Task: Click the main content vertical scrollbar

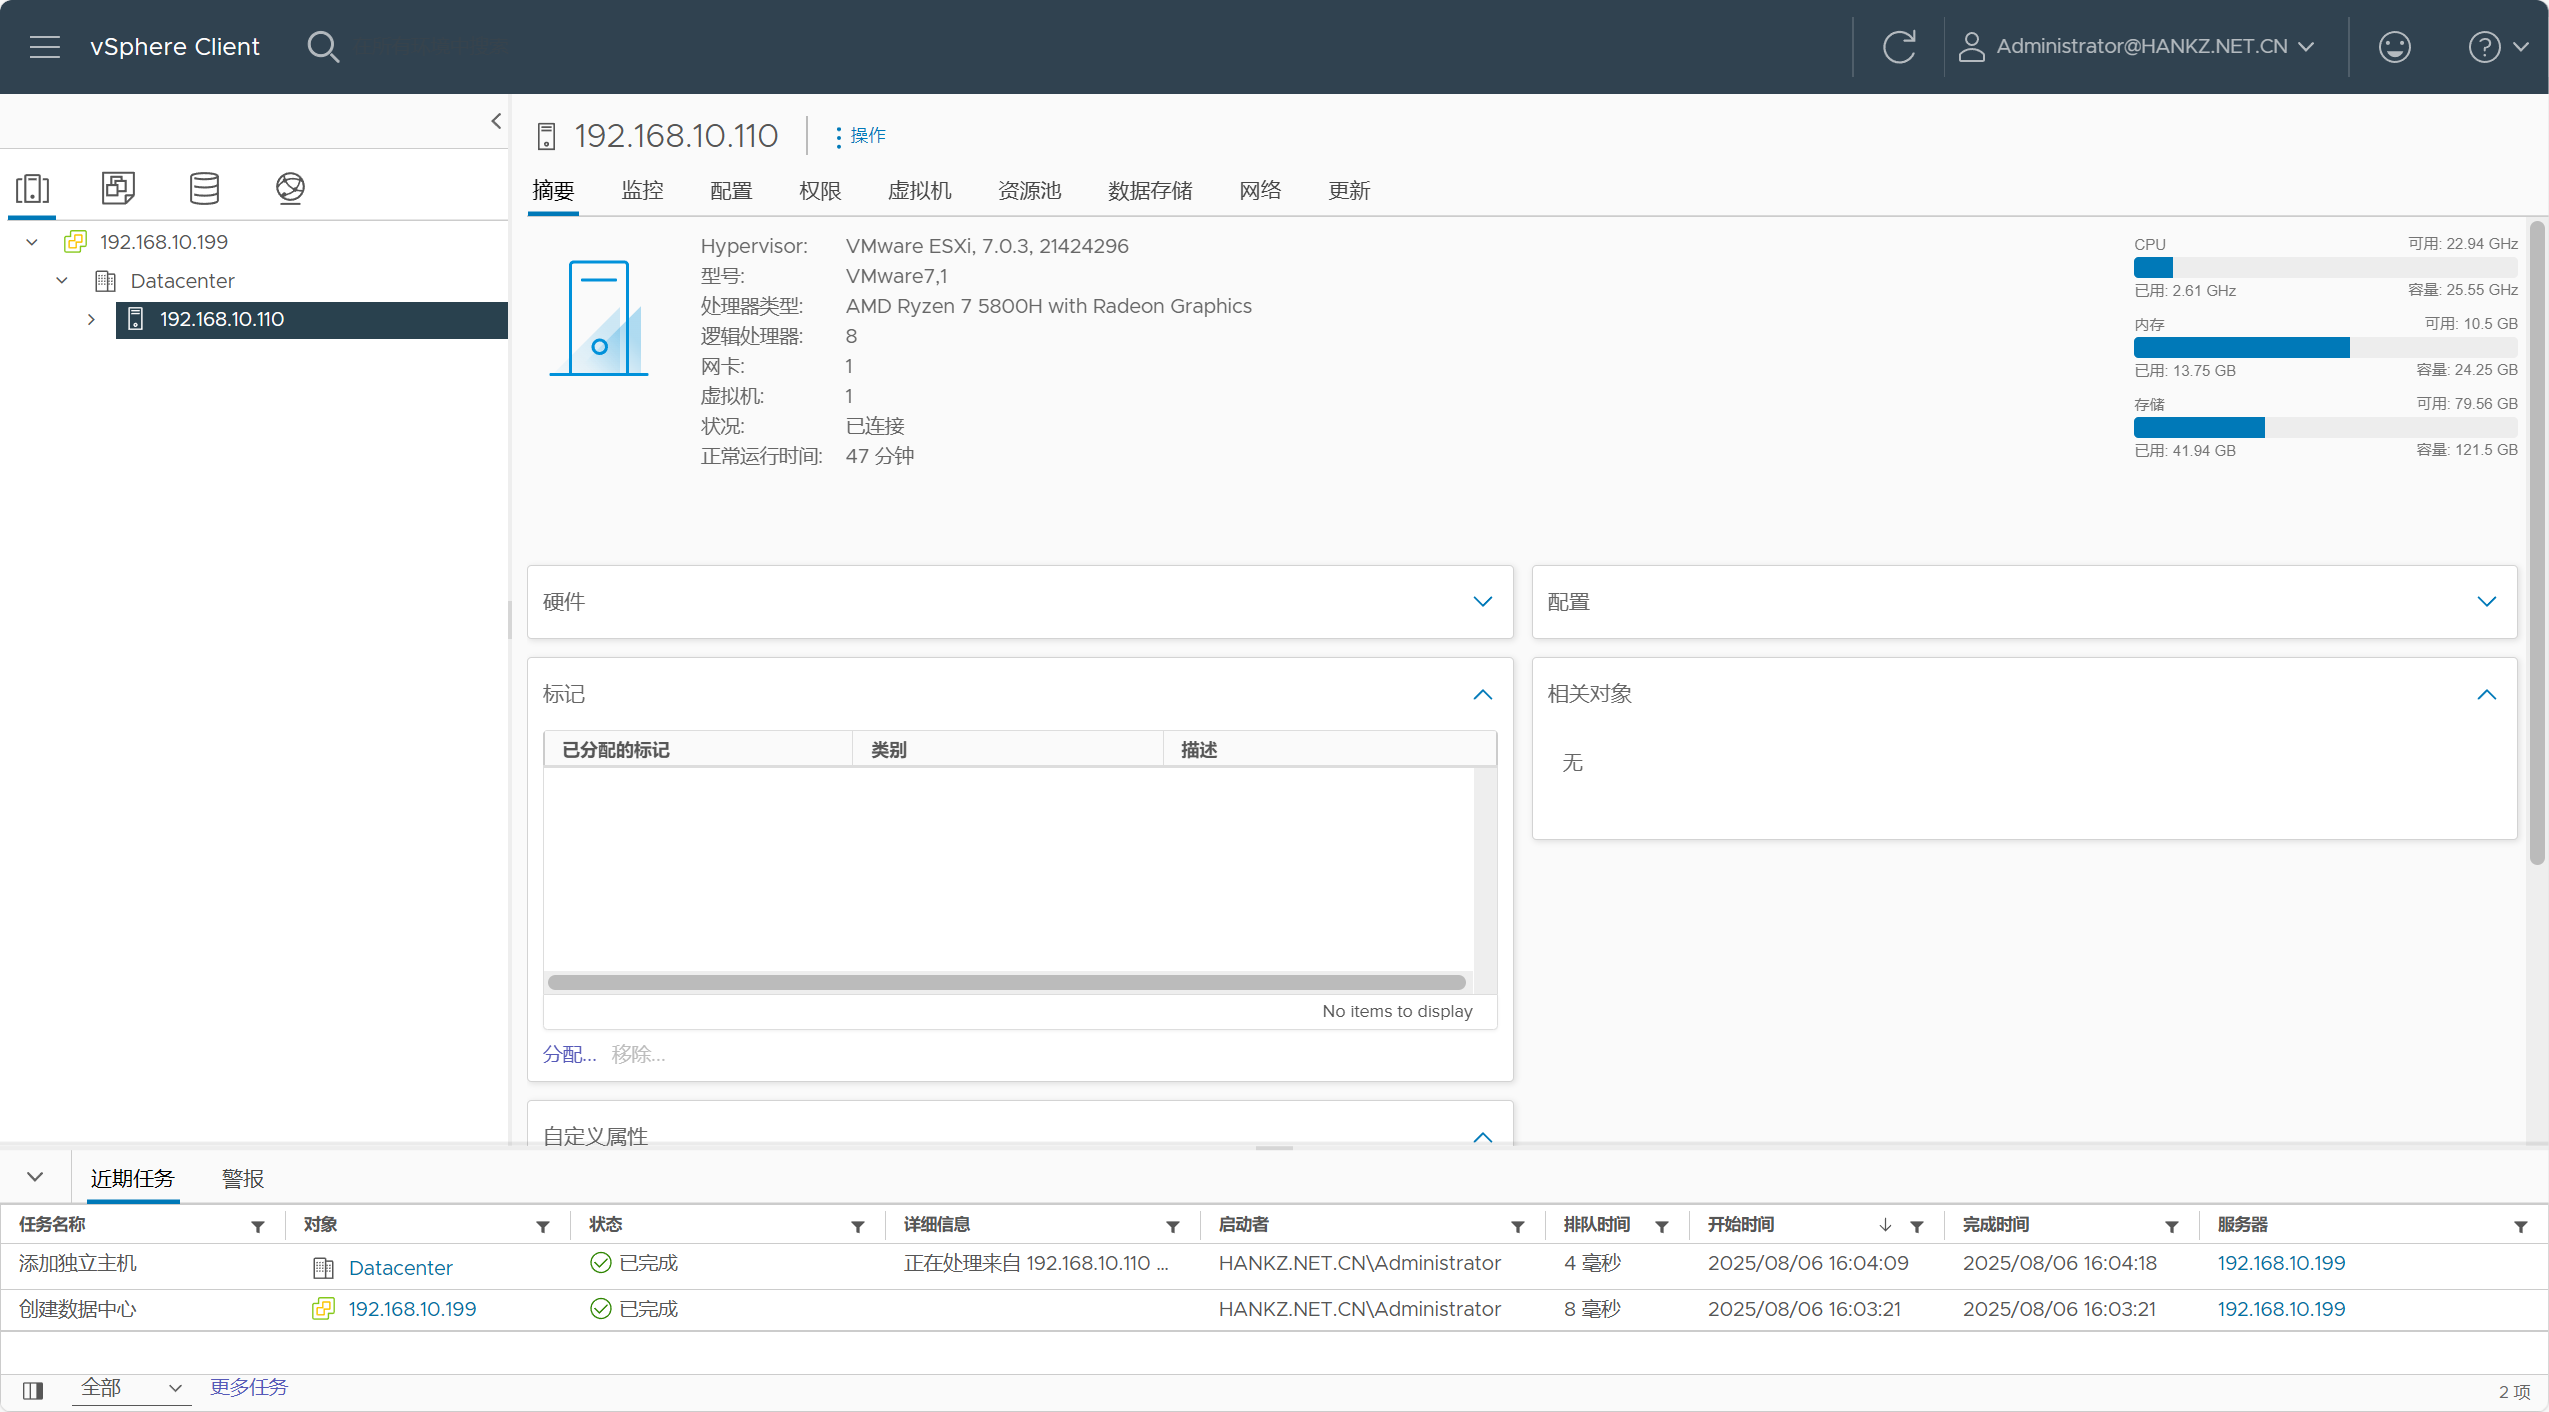Action: [2536, 543]
